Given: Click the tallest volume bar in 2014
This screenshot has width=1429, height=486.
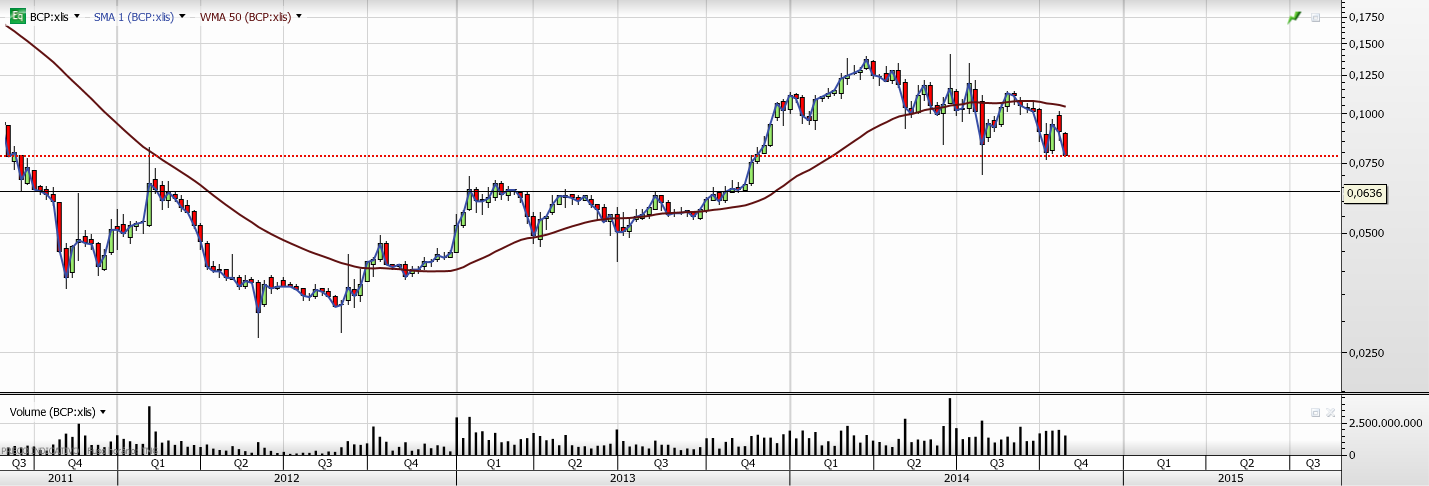Looking at the screenshot, I should [949, 426].
